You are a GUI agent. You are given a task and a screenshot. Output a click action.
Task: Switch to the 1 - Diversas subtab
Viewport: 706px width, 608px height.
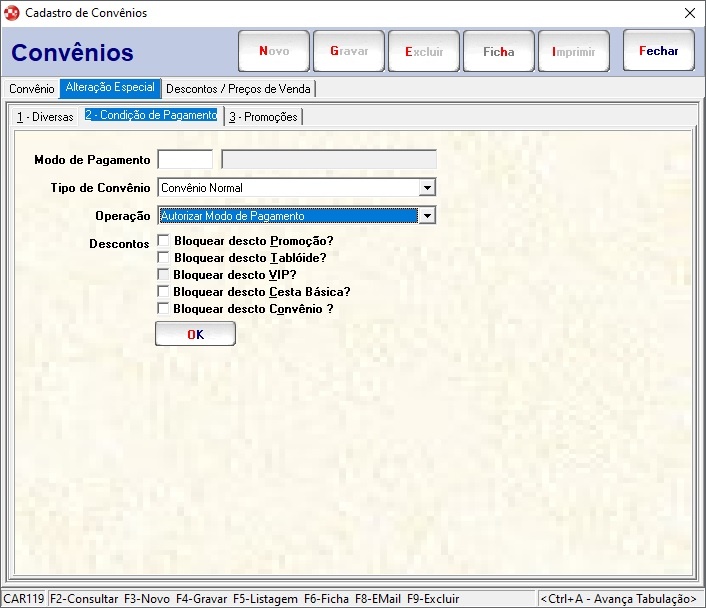(45, 117)
